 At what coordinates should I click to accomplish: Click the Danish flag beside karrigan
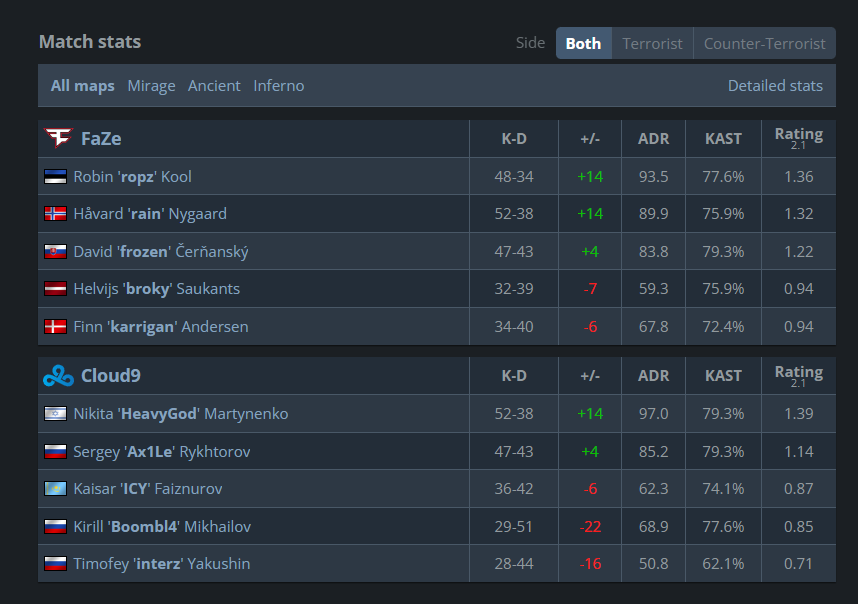[x=55, y=326]
